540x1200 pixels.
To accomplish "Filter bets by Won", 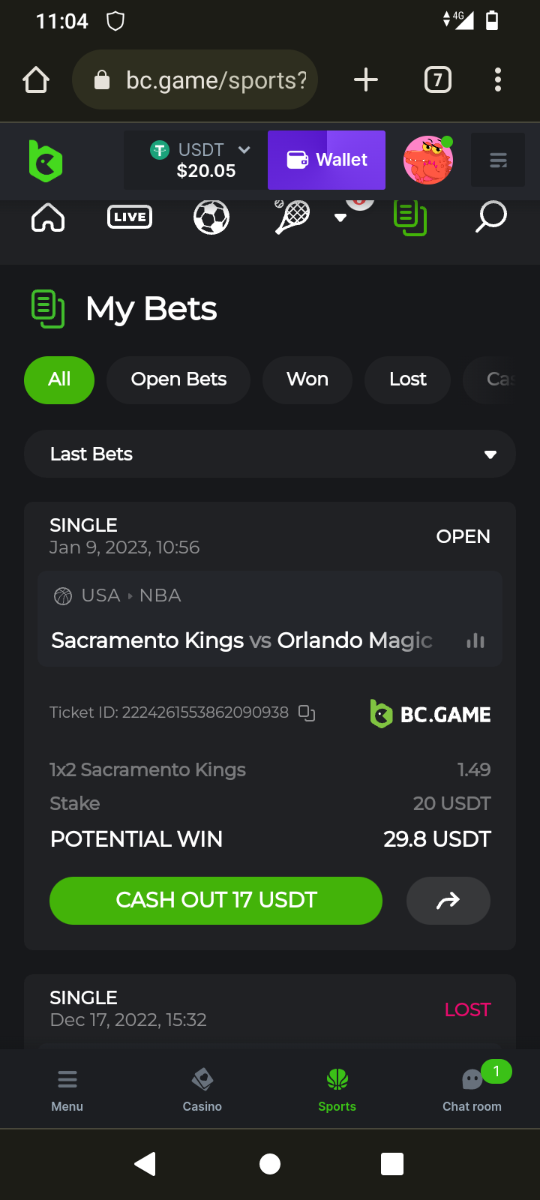I will (x=307, y=380).
